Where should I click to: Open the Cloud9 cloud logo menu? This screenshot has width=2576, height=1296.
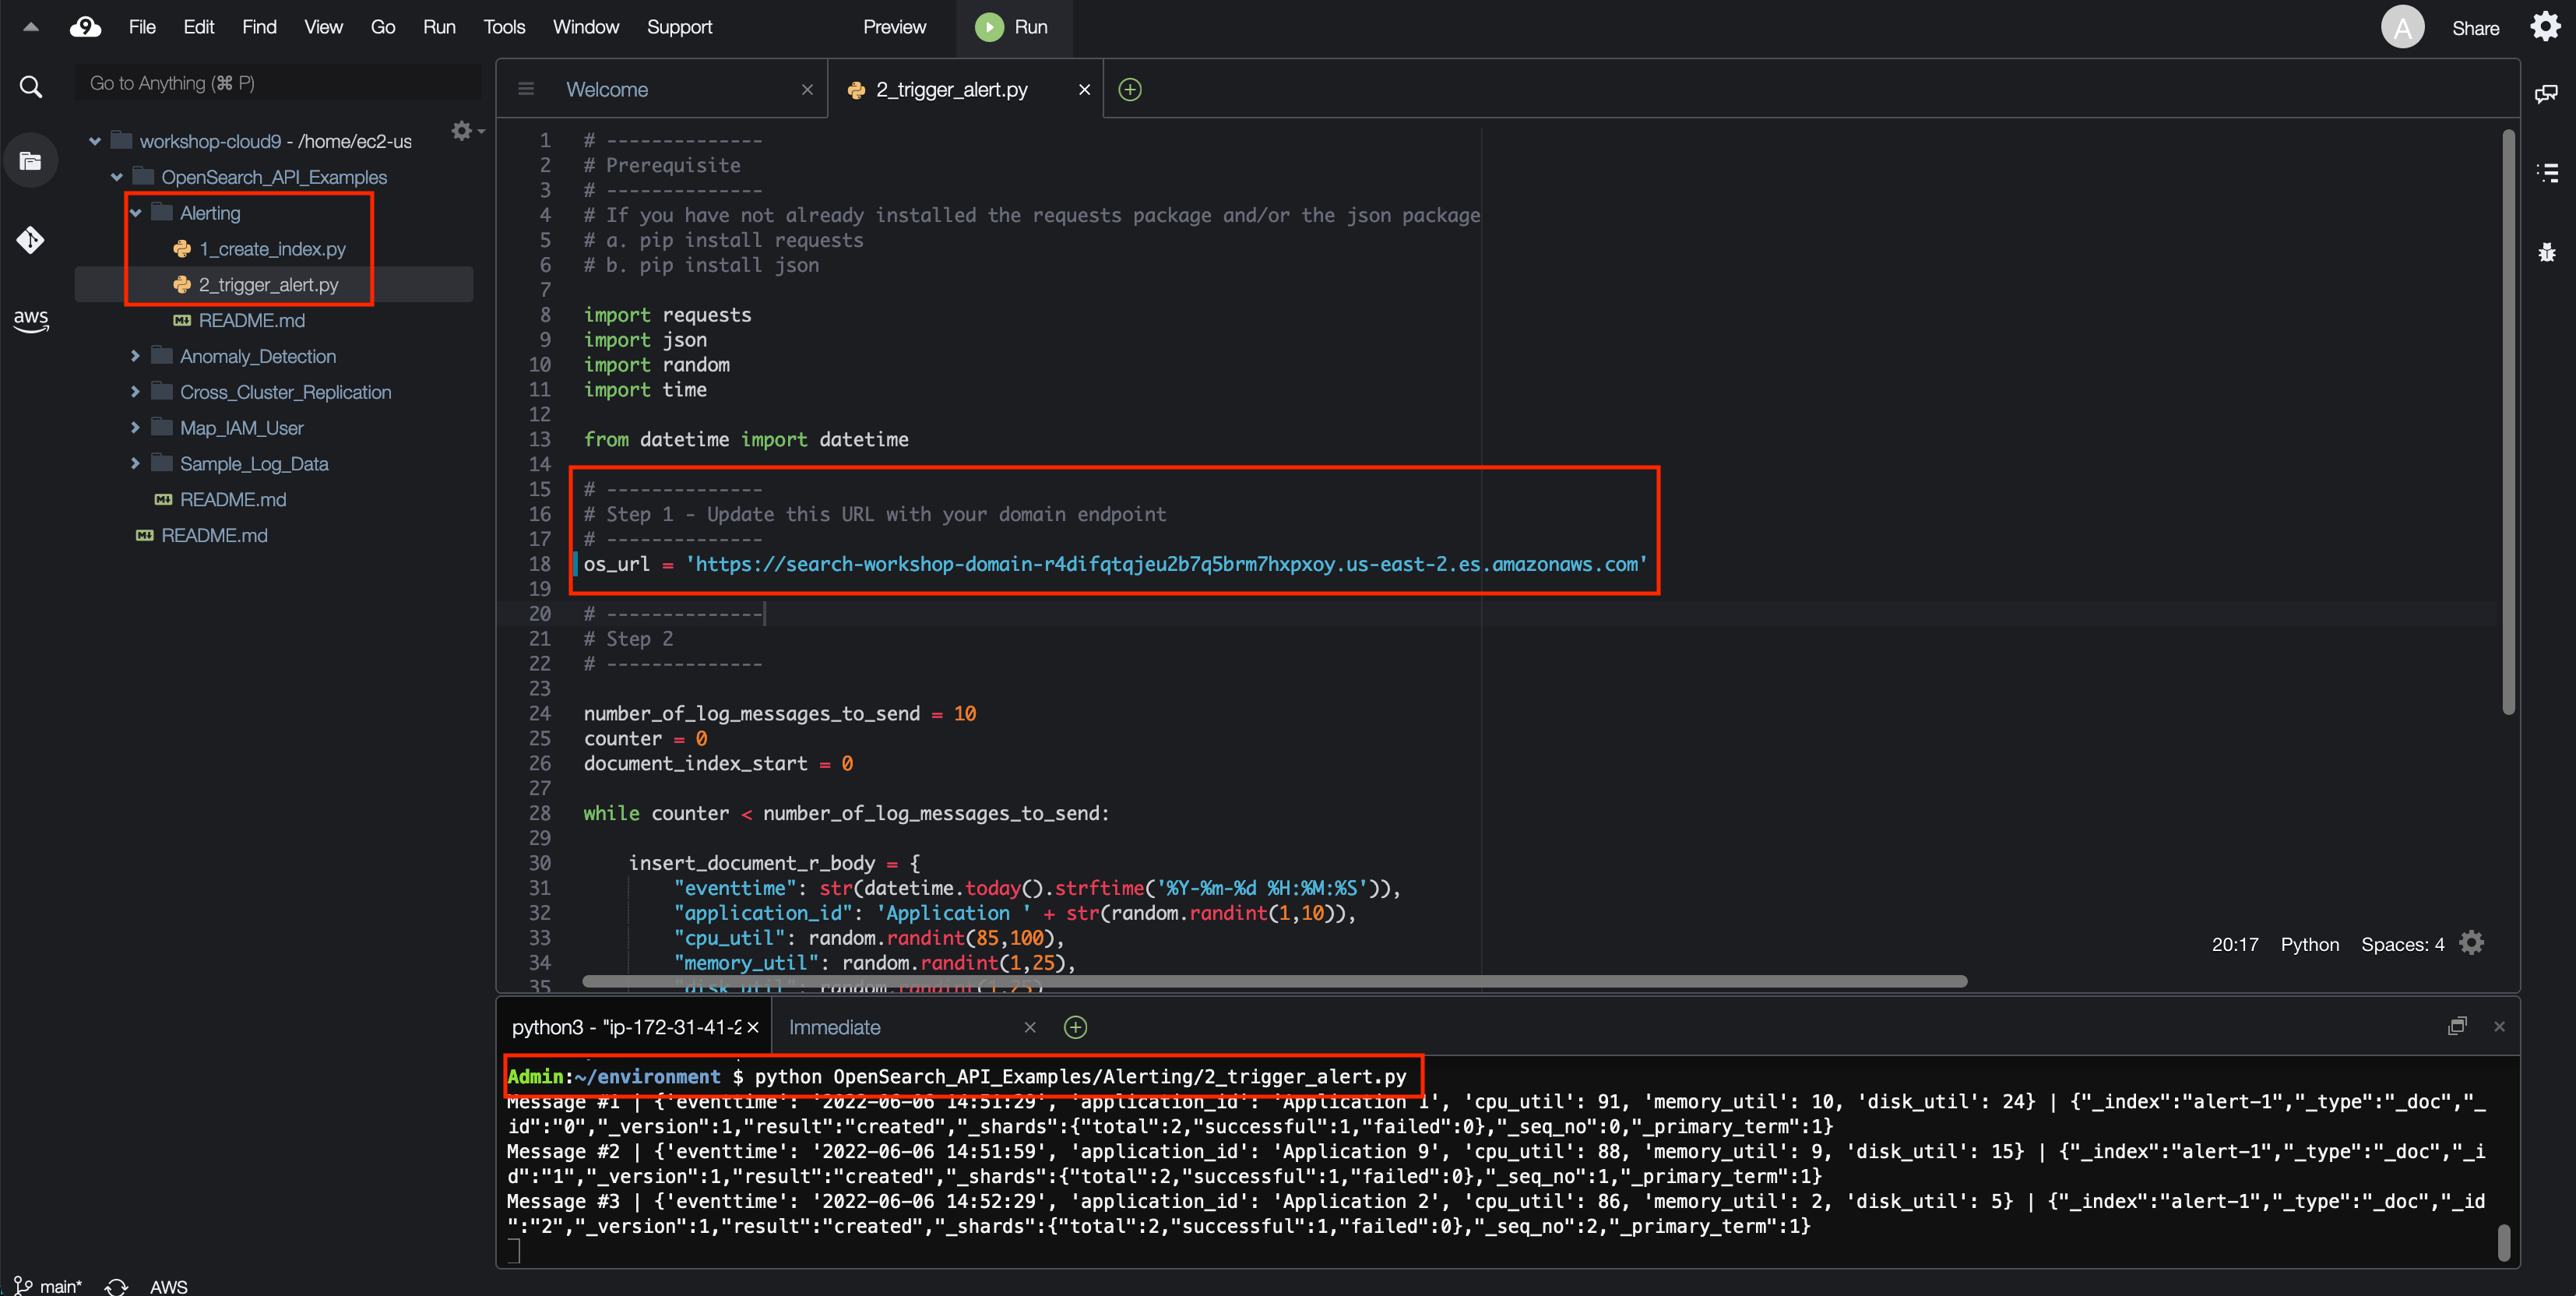(85, 27)
